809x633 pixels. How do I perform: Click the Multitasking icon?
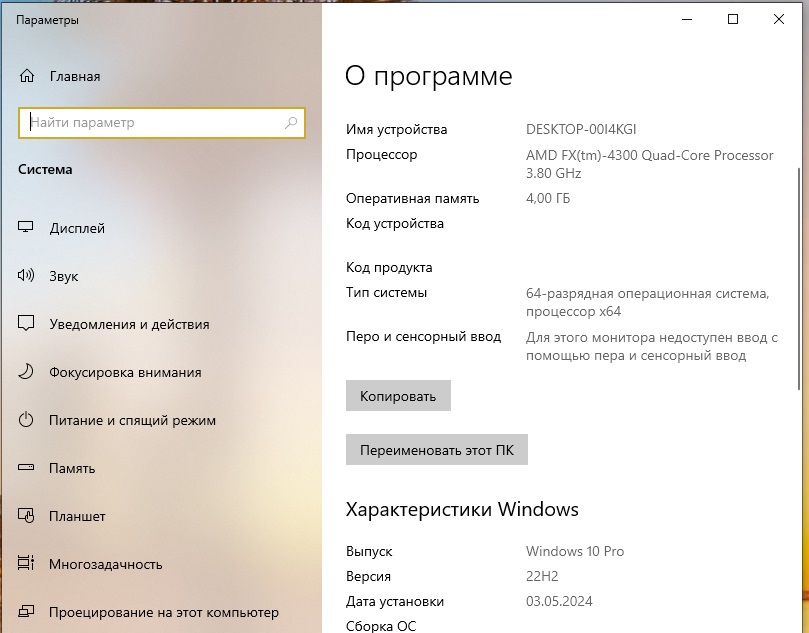click(26, 563)
